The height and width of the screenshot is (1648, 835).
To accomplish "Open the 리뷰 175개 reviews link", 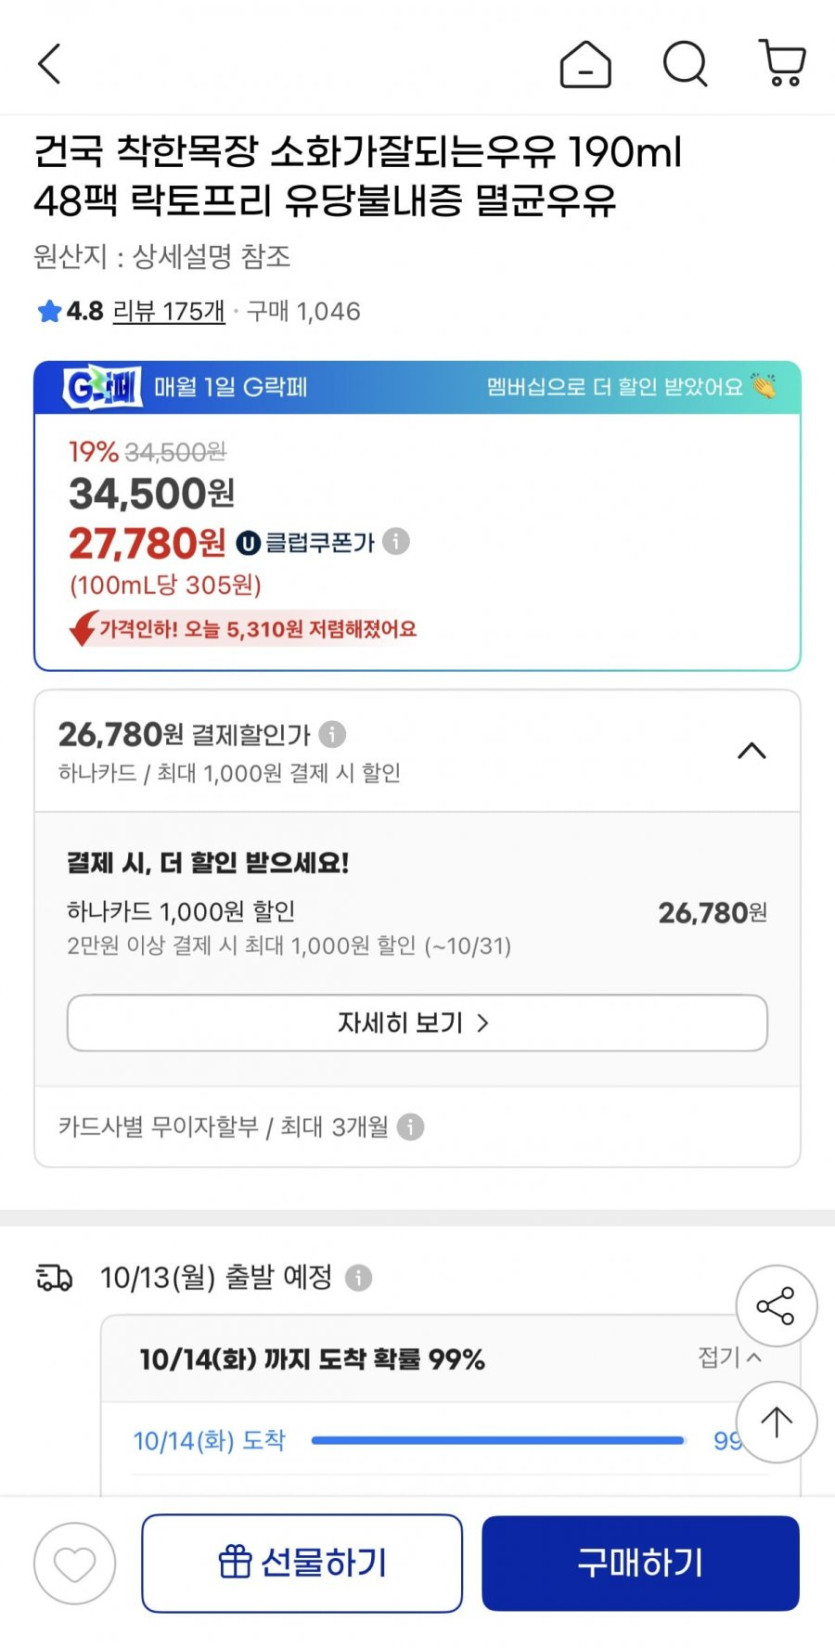I will point(168,311).
